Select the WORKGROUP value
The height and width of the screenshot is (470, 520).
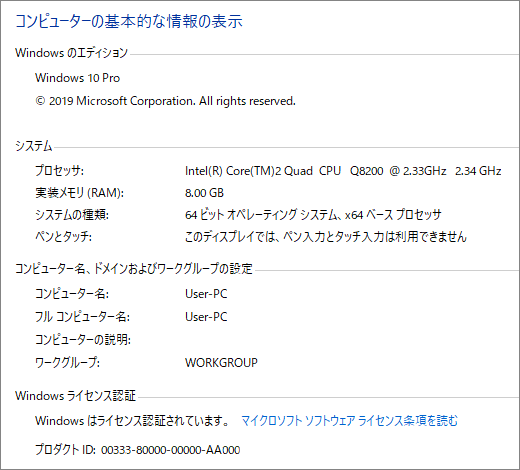221,362
